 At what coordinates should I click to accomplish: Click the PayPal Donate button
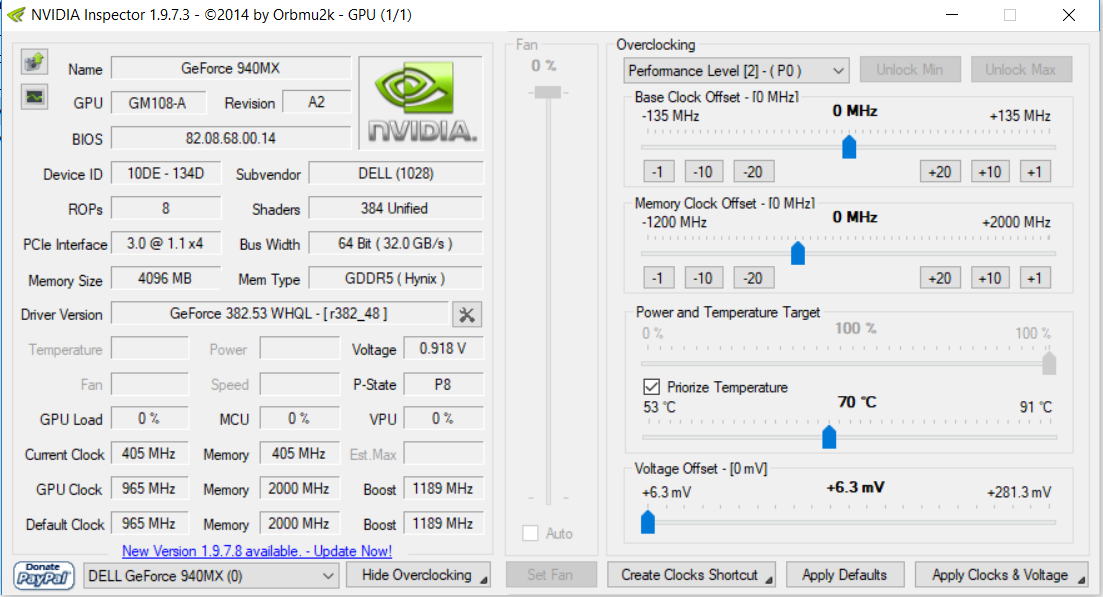43,576
